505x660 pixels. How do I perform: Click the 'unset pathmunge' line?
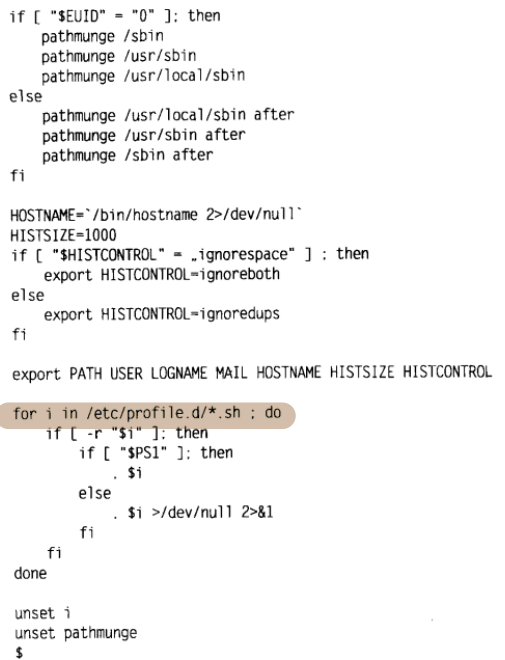76,633
